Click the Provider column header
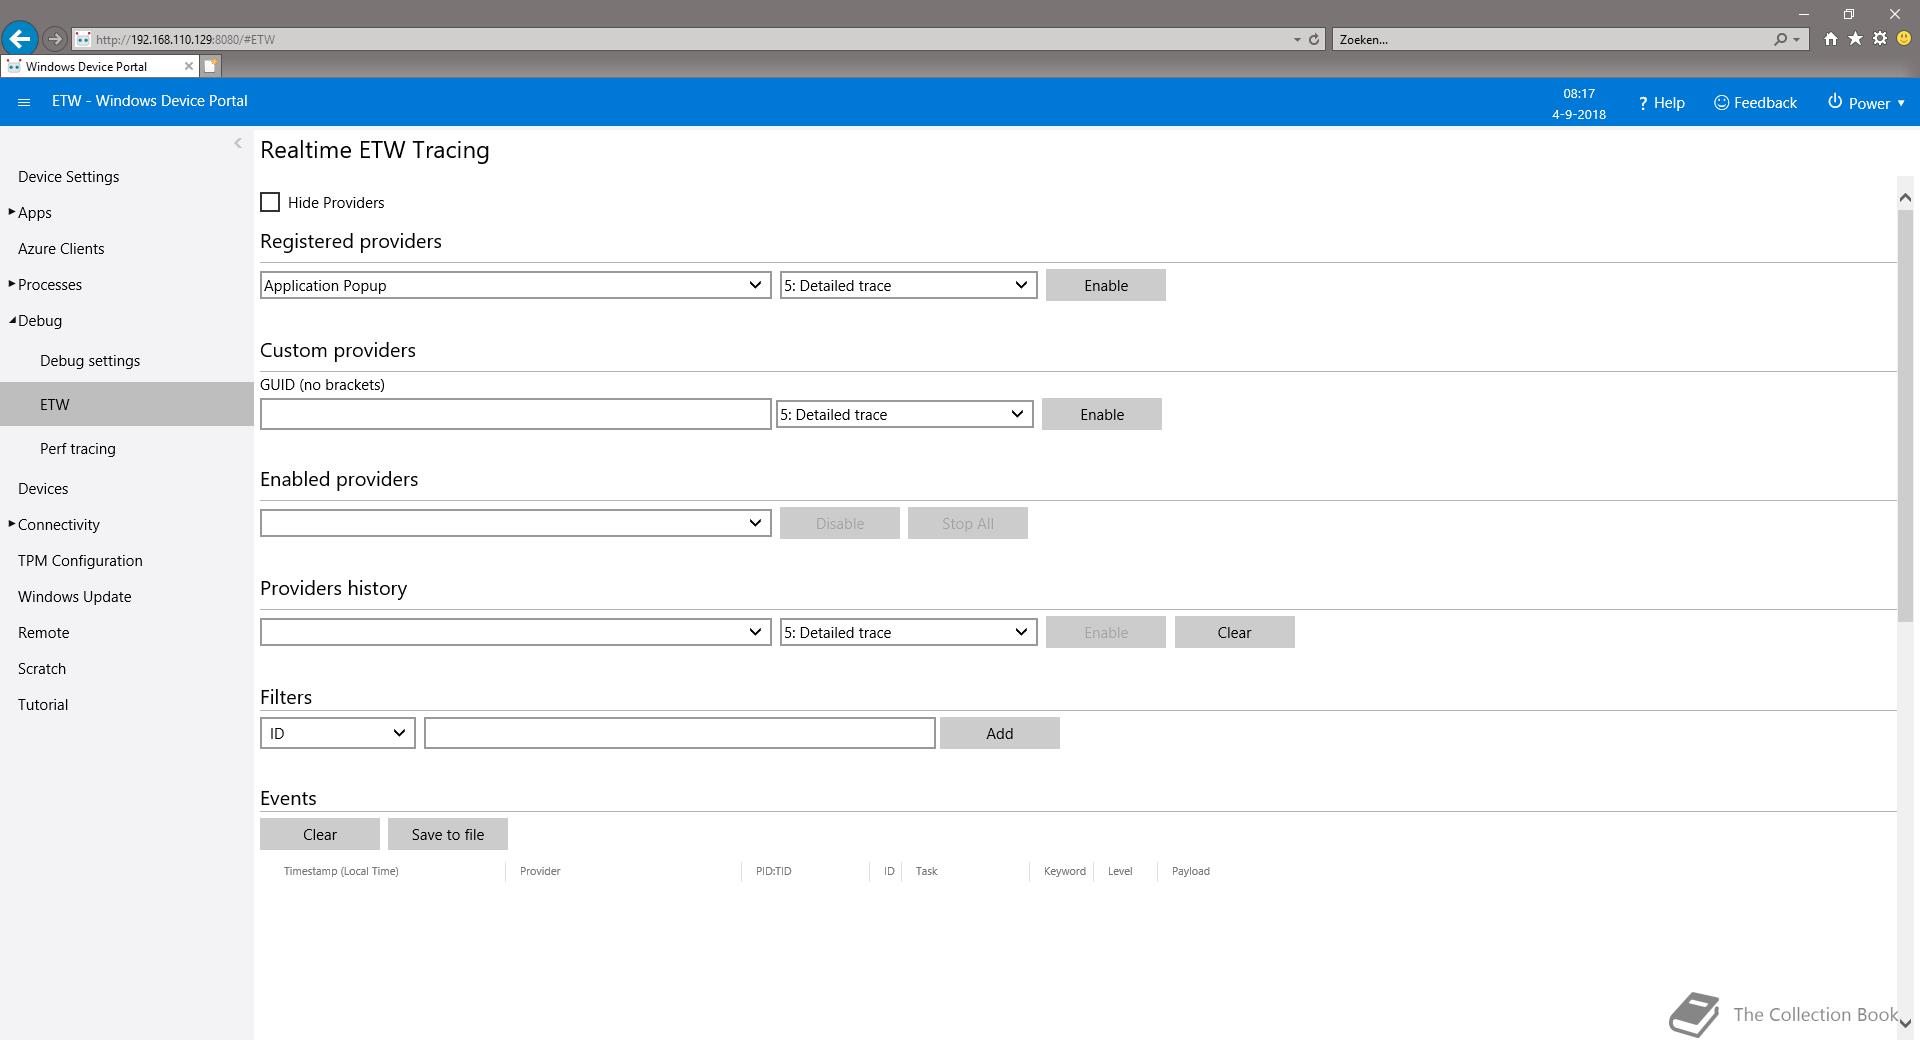1920x1040 pixels. [x=540, y=871]
